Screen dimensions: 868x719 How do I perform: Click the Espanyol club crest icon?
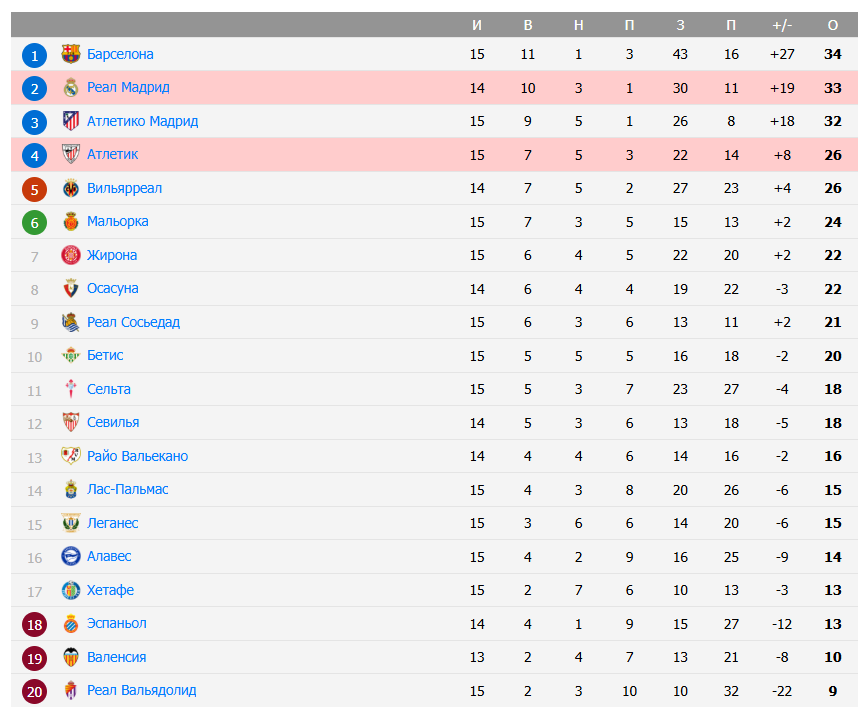pyautogui.click(x=70, y=623)
